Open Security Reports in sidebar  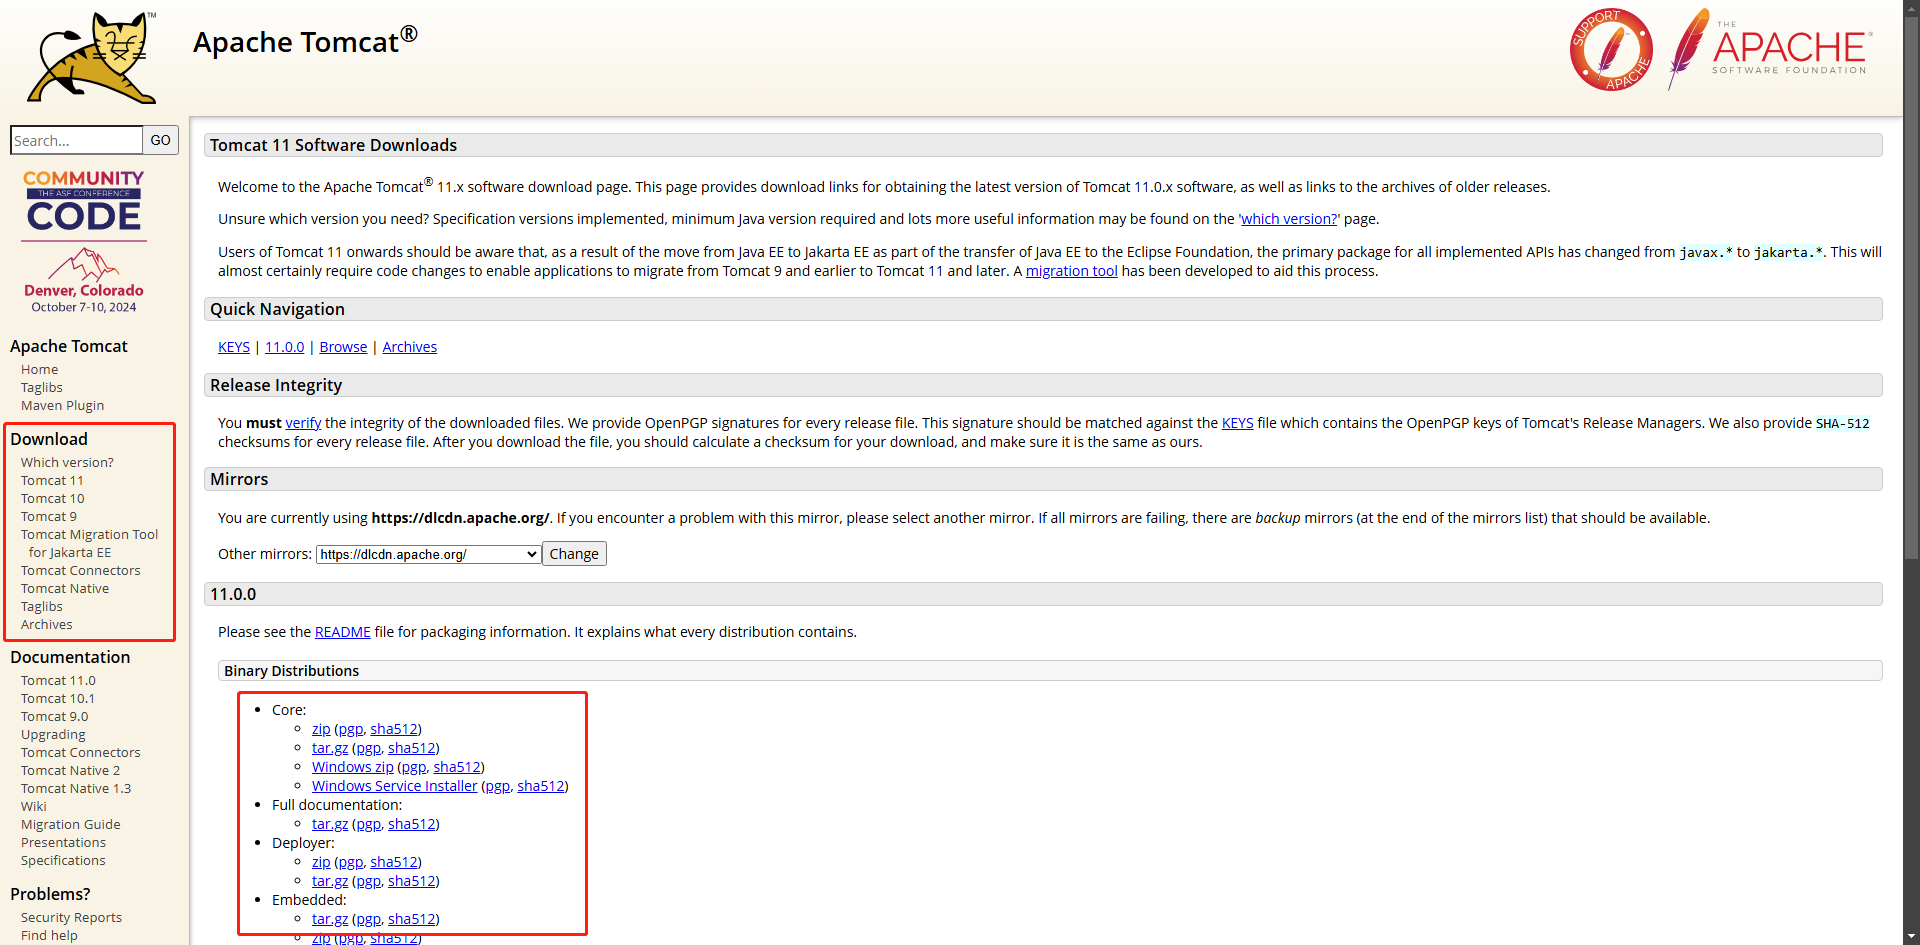71,918
